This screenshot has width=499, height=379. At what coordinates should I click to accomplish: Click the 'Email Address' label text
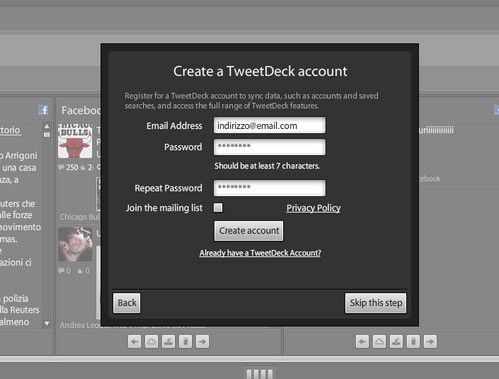click(174, 125)
